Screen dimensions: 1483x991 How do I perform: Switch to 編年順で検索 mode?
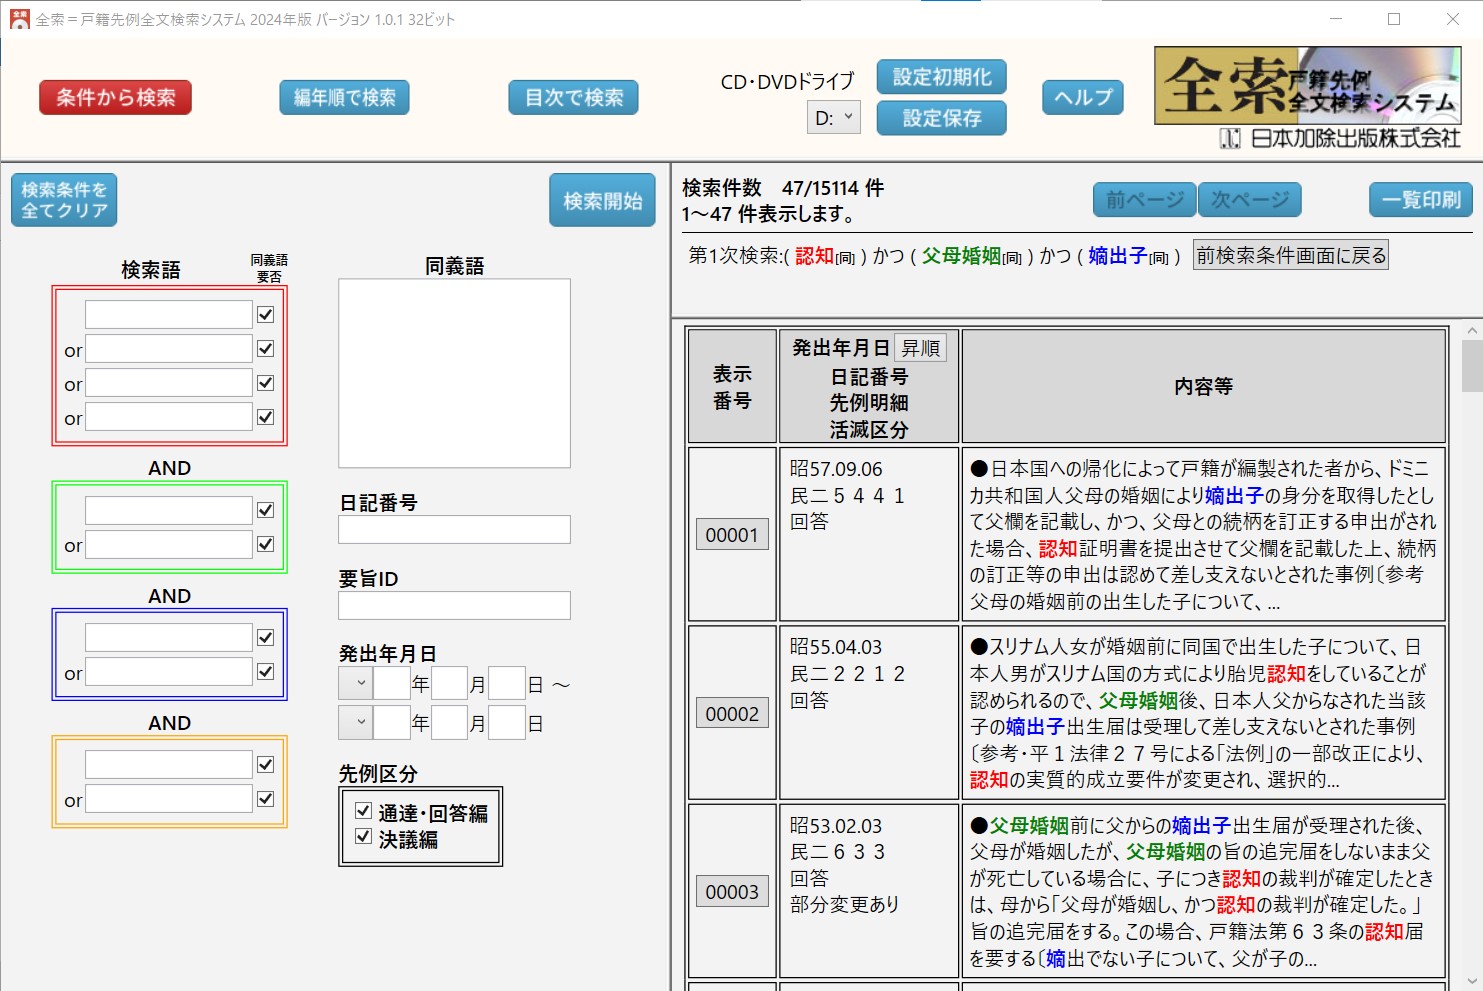(x=344, y=97)
